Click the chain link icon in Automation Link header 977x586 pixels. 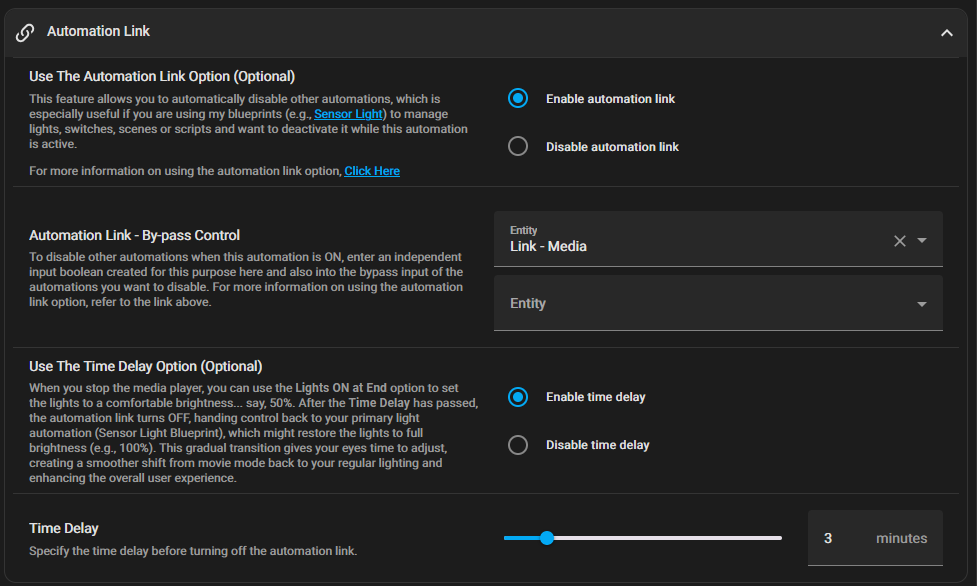click(25, 32)
